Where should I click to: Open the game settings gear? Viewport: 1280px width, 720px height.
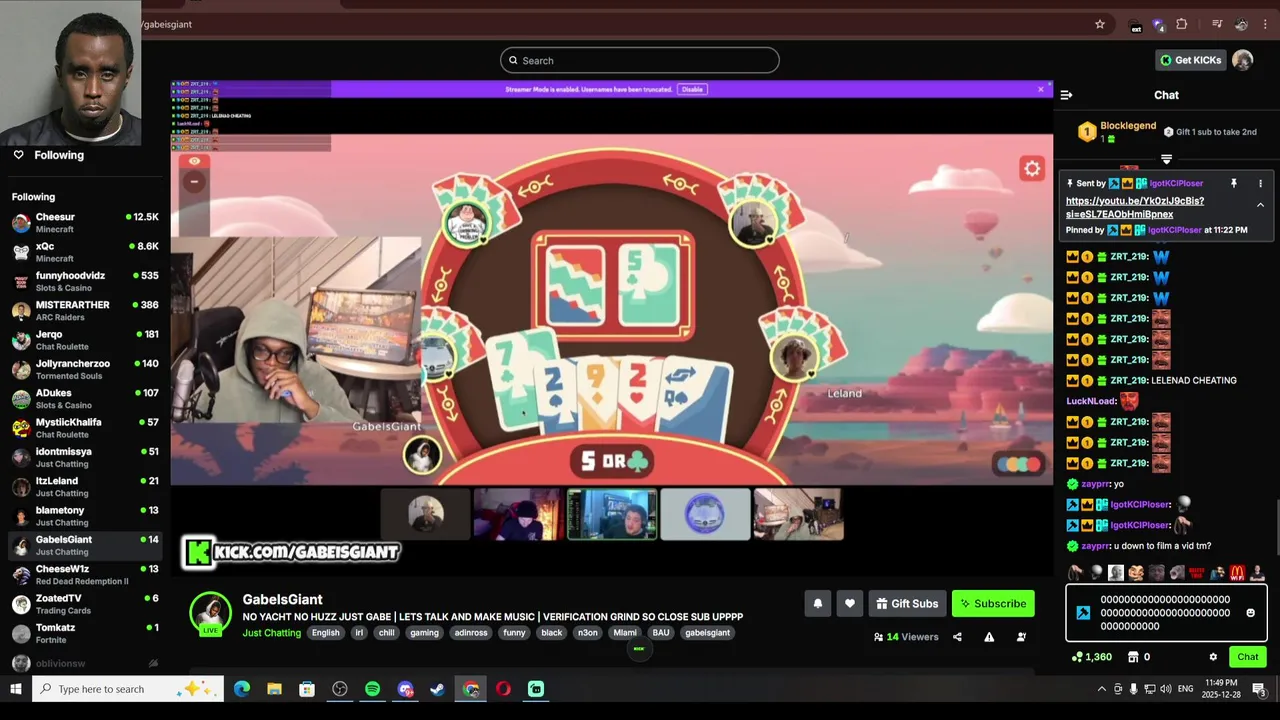1032,168
